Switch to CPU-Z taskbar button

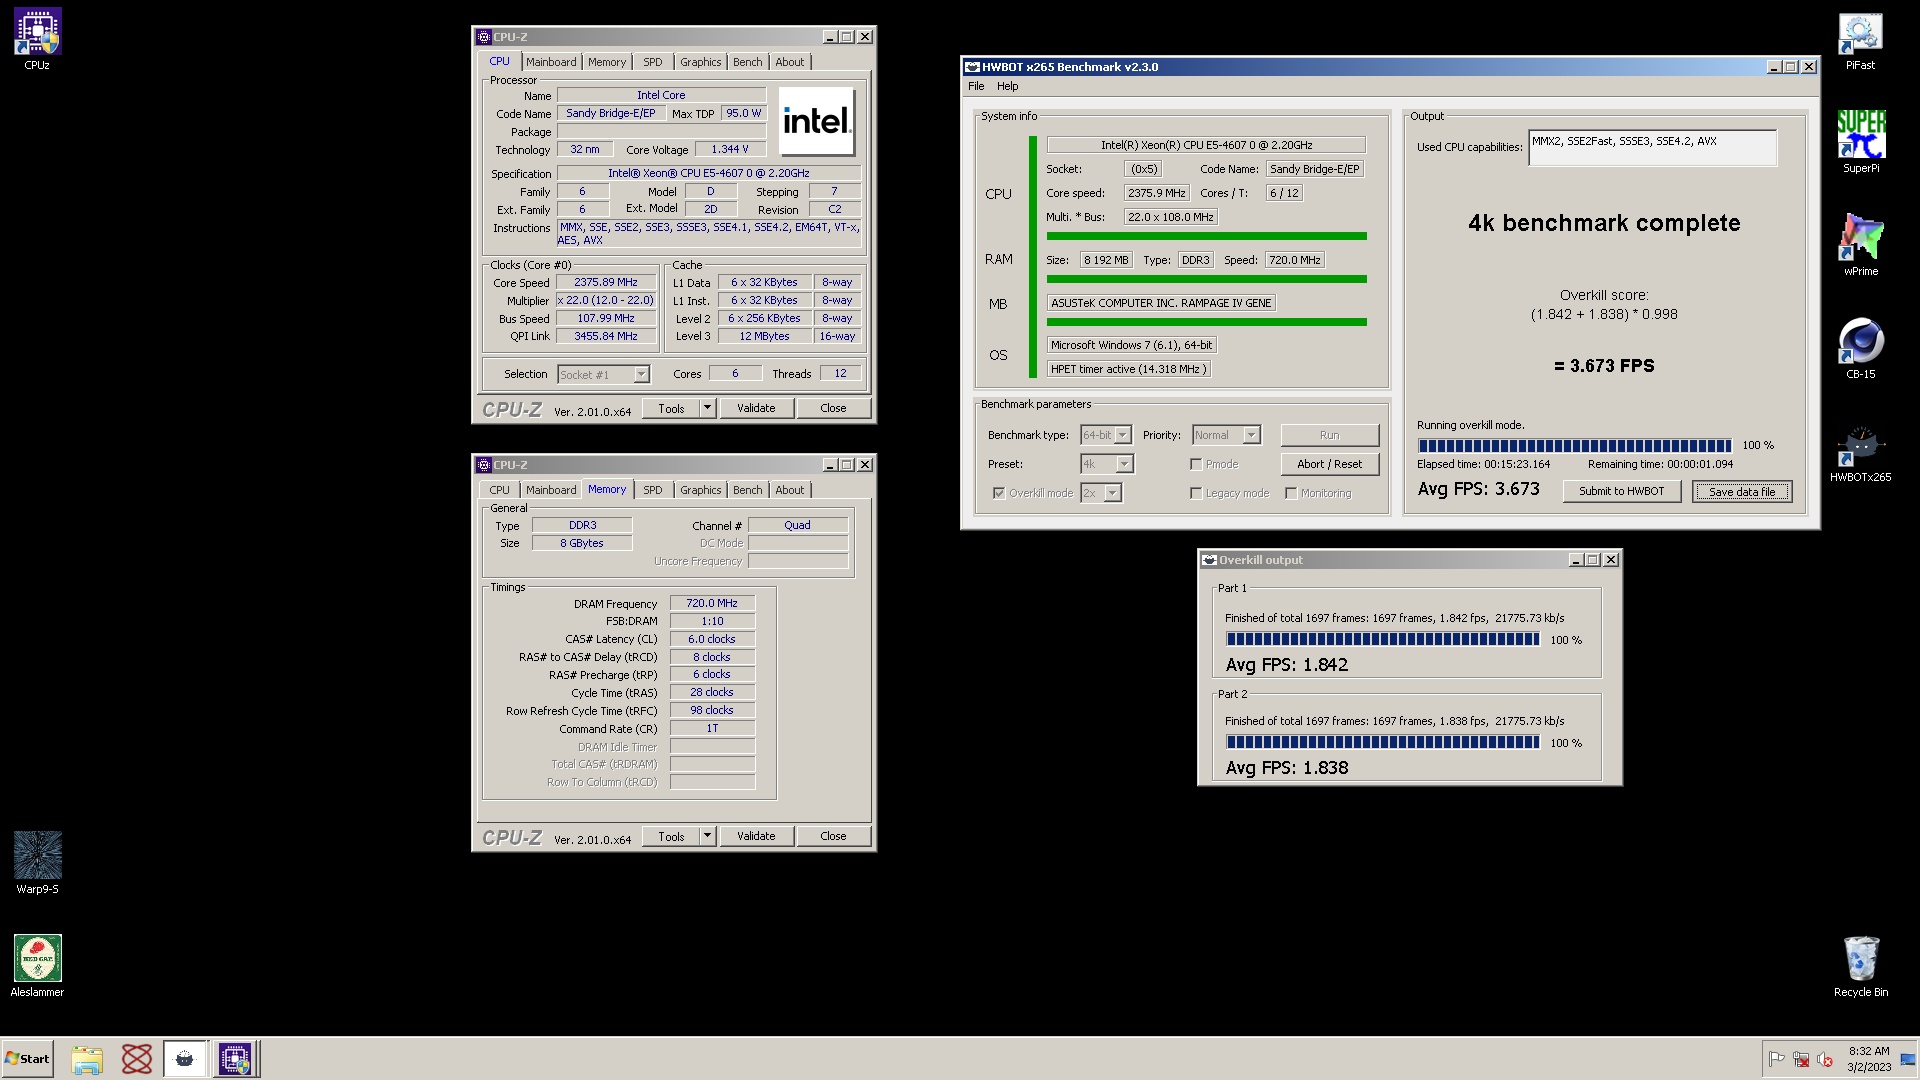pyautogui.click(x=236, y=1059)
